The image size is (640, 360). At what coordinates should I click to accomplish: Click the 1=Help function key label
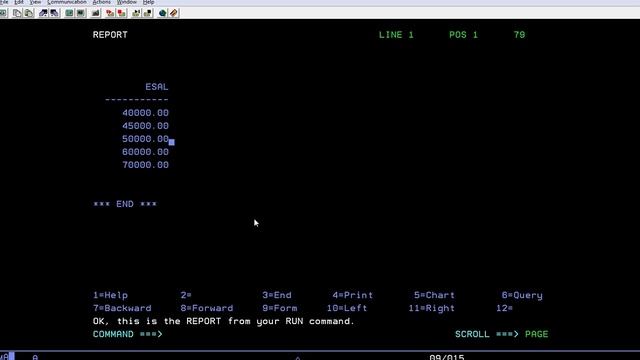tap(110, 295)
